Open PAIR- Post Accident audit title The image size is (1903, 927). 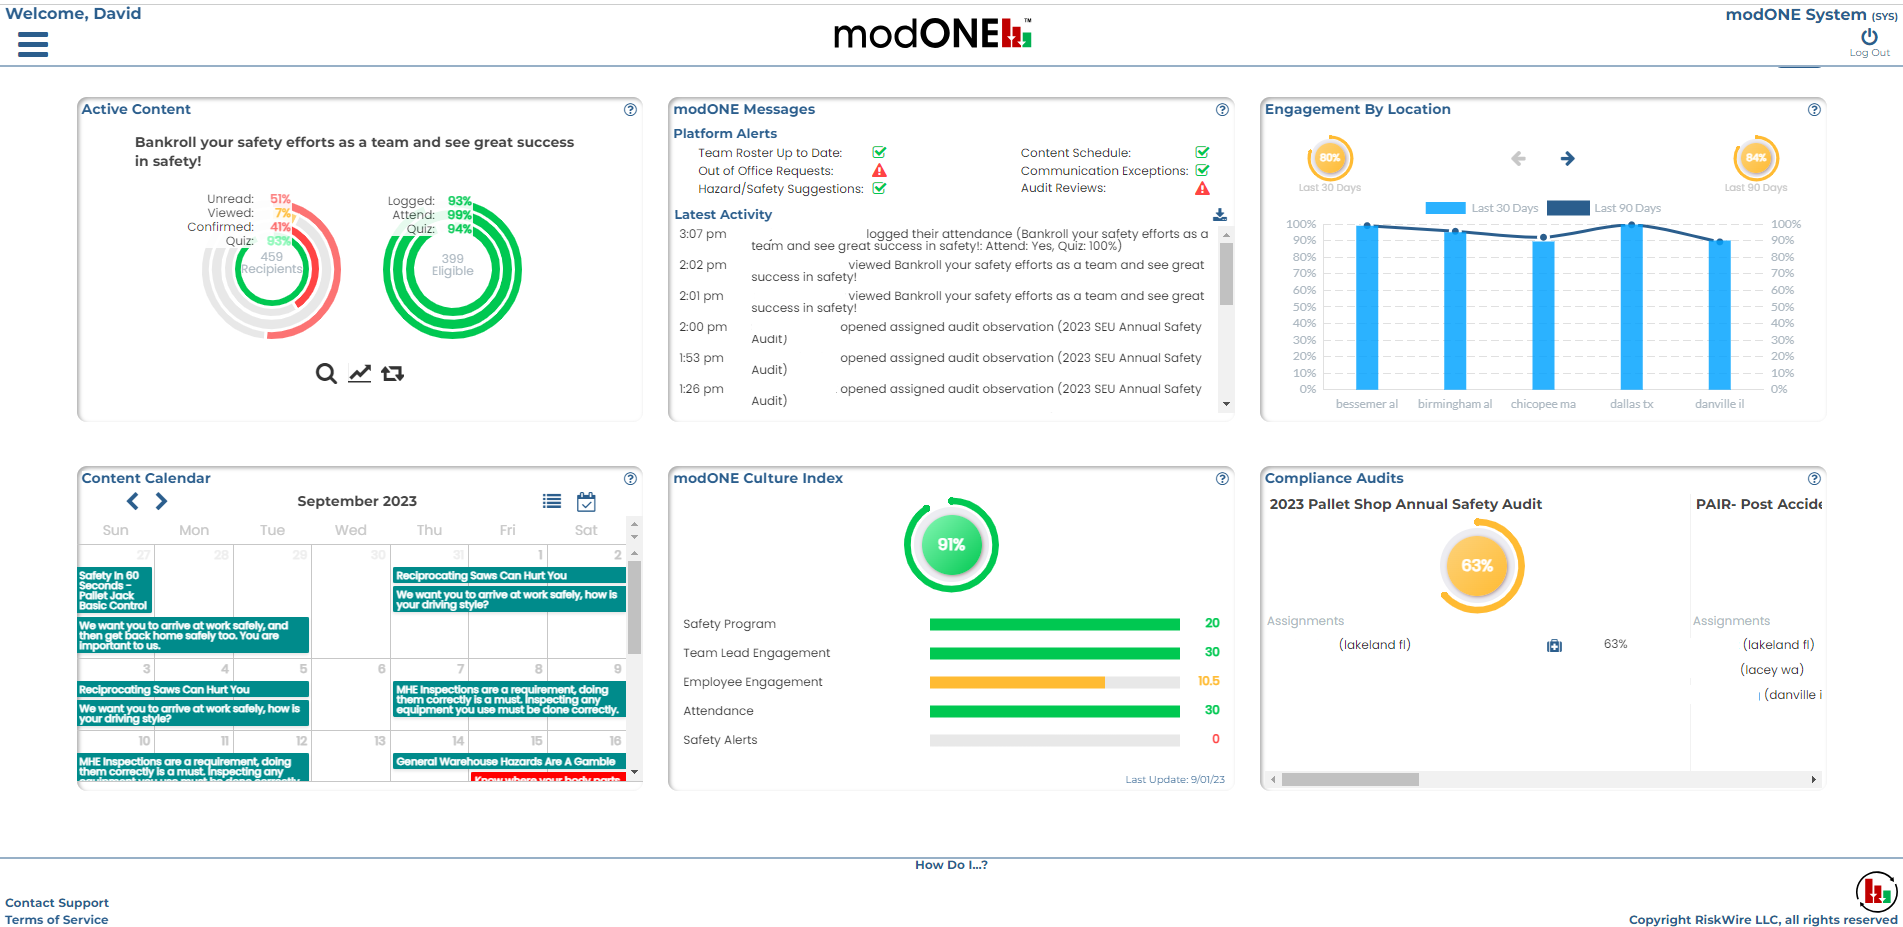coord(1759,504)
